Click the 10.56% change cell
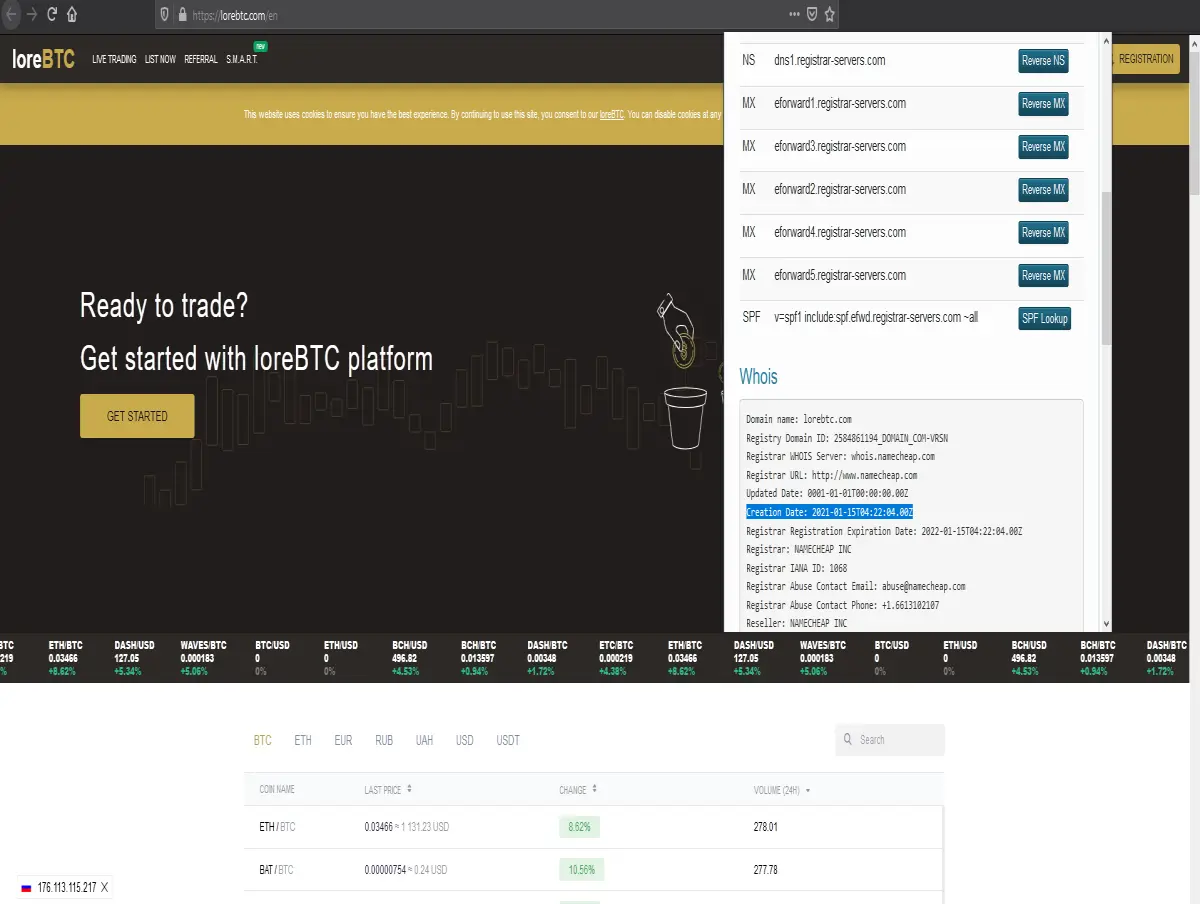 [580, 870]
